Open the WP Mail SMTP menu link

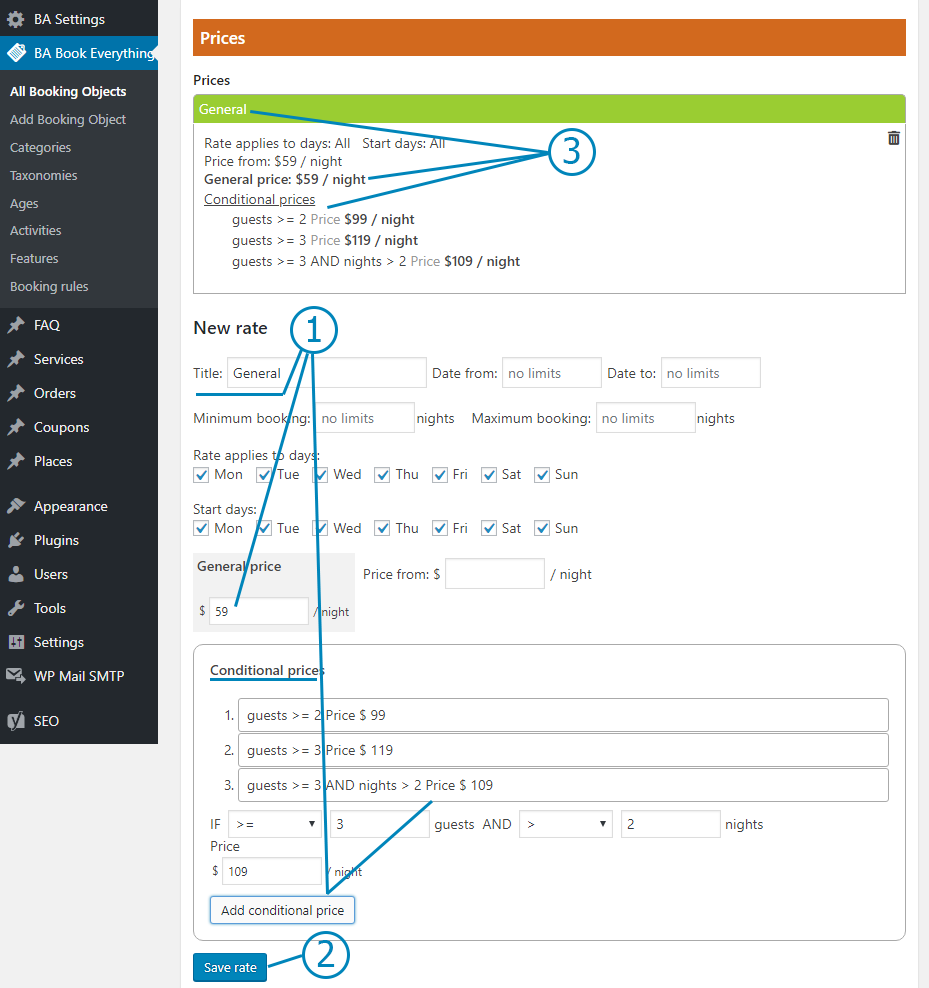[x=79, y=676]
